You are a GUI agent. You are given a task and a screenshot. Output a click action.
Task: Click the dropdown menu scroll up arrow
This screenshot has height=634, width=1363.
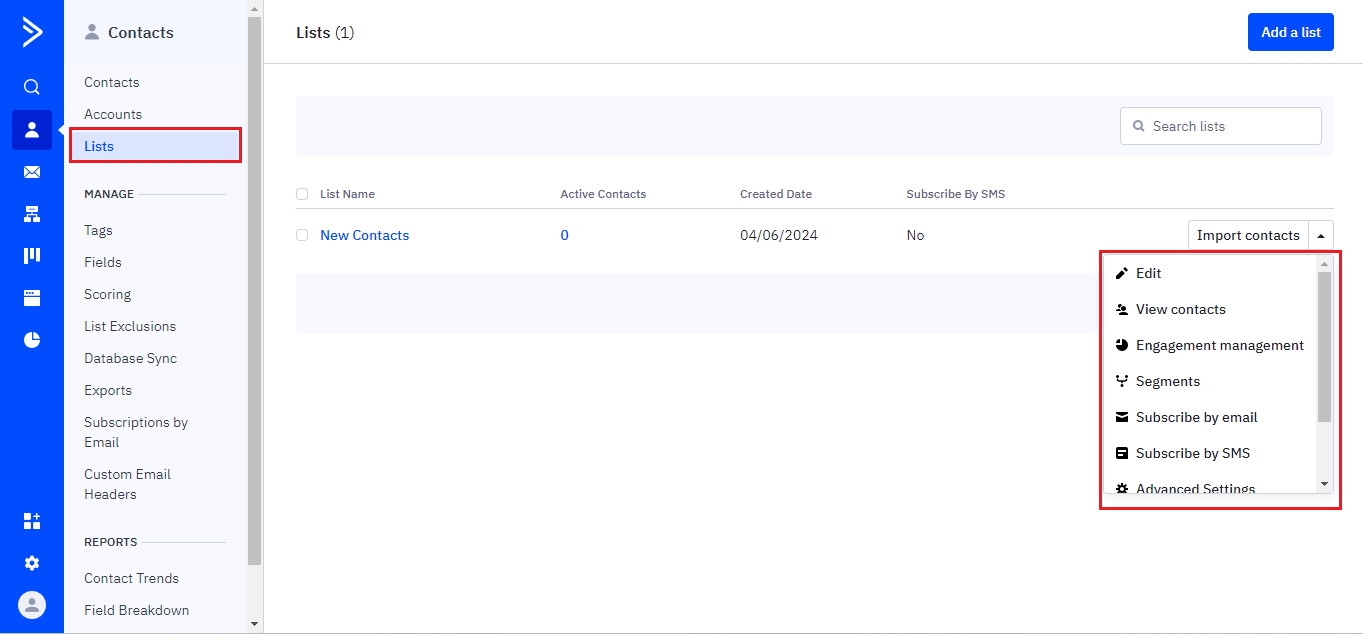pyautogui.click(x=1324, y=264)
